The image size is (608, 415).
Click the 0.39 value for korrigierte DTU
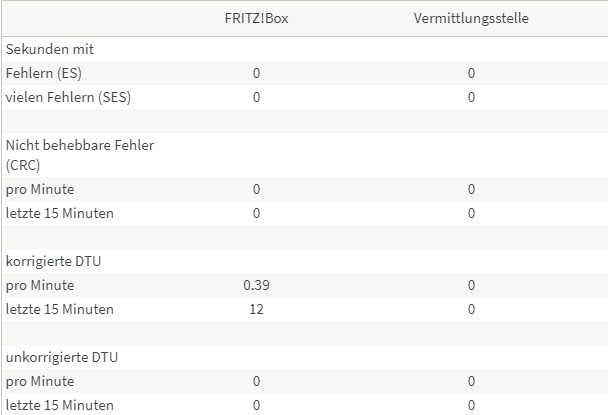[x=256, y=285]
